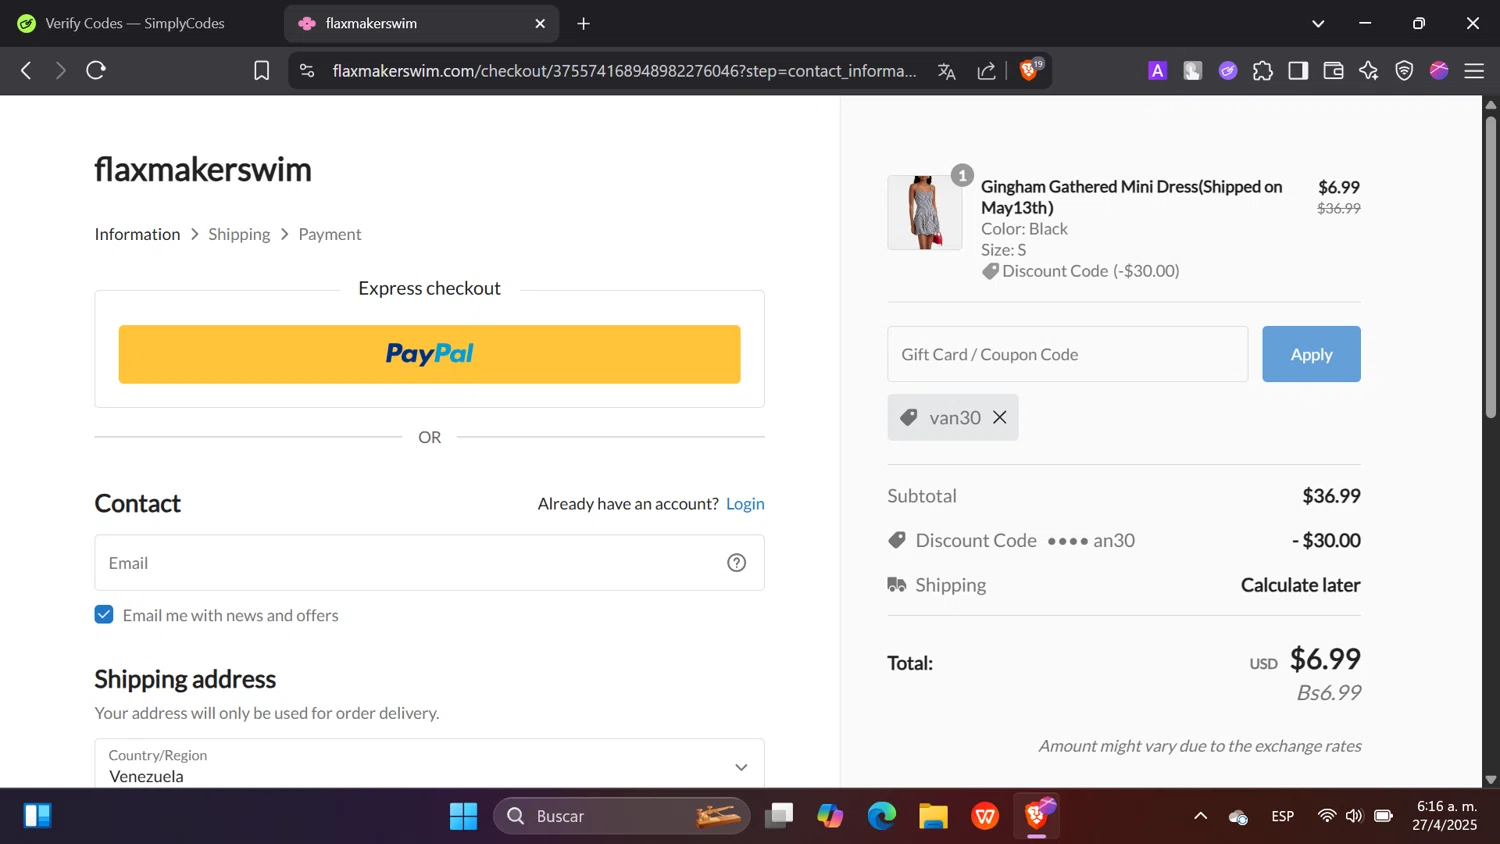Close the flaxmakerswim tab
This screenshot has height=844, width=1500.
pyautogui.click(x=540, y=23)
